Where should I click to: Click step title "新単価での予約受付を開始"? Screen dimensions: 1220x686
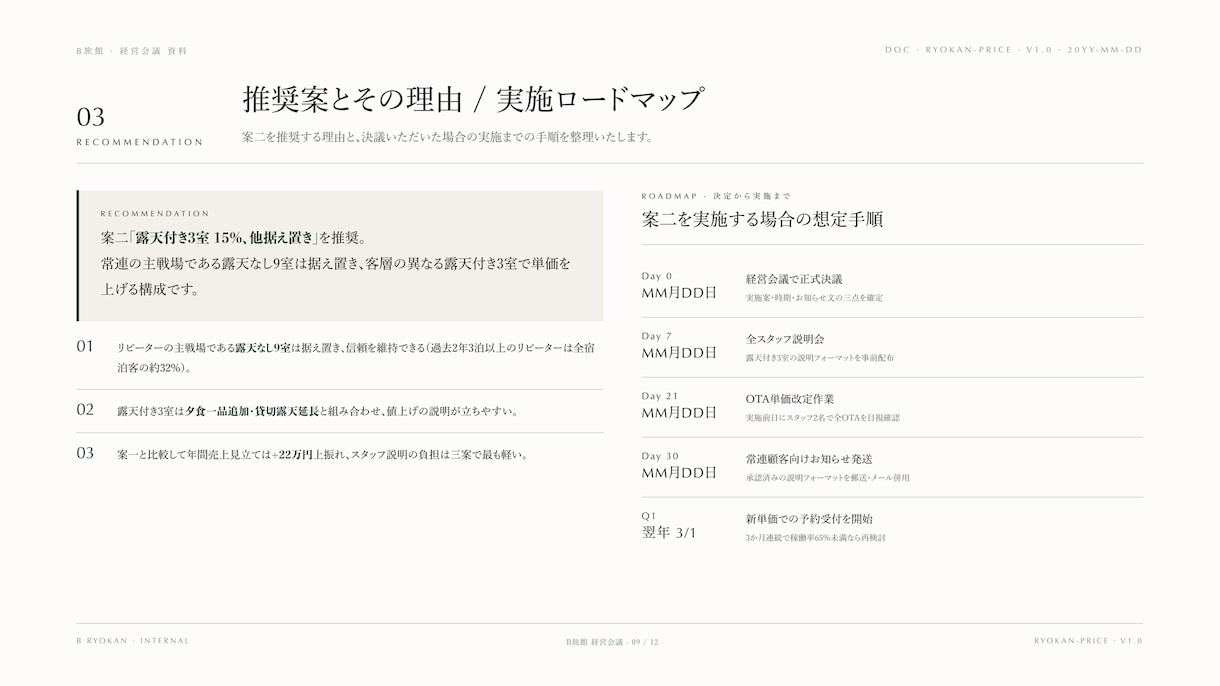point(809,519)
